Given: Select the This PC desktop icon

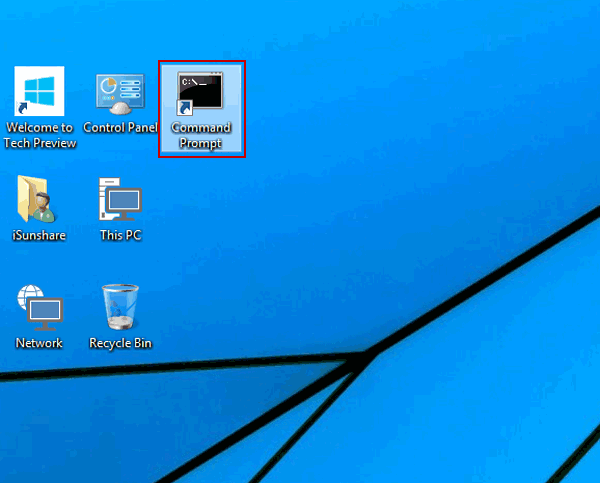Looking at the screenshot, I should click(x=120, y=199).
